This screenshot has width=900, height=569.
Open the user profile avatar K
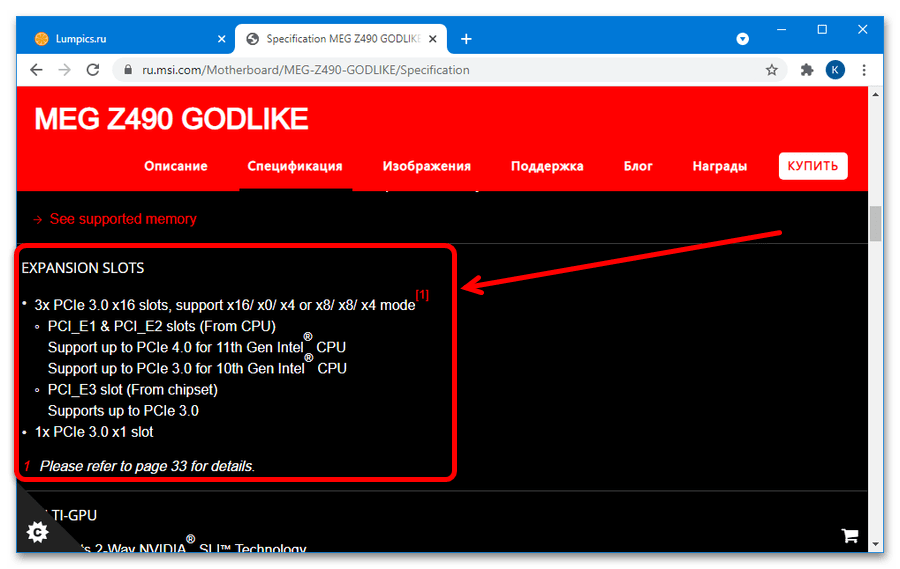pyautogui.click(x=835, y=70)
